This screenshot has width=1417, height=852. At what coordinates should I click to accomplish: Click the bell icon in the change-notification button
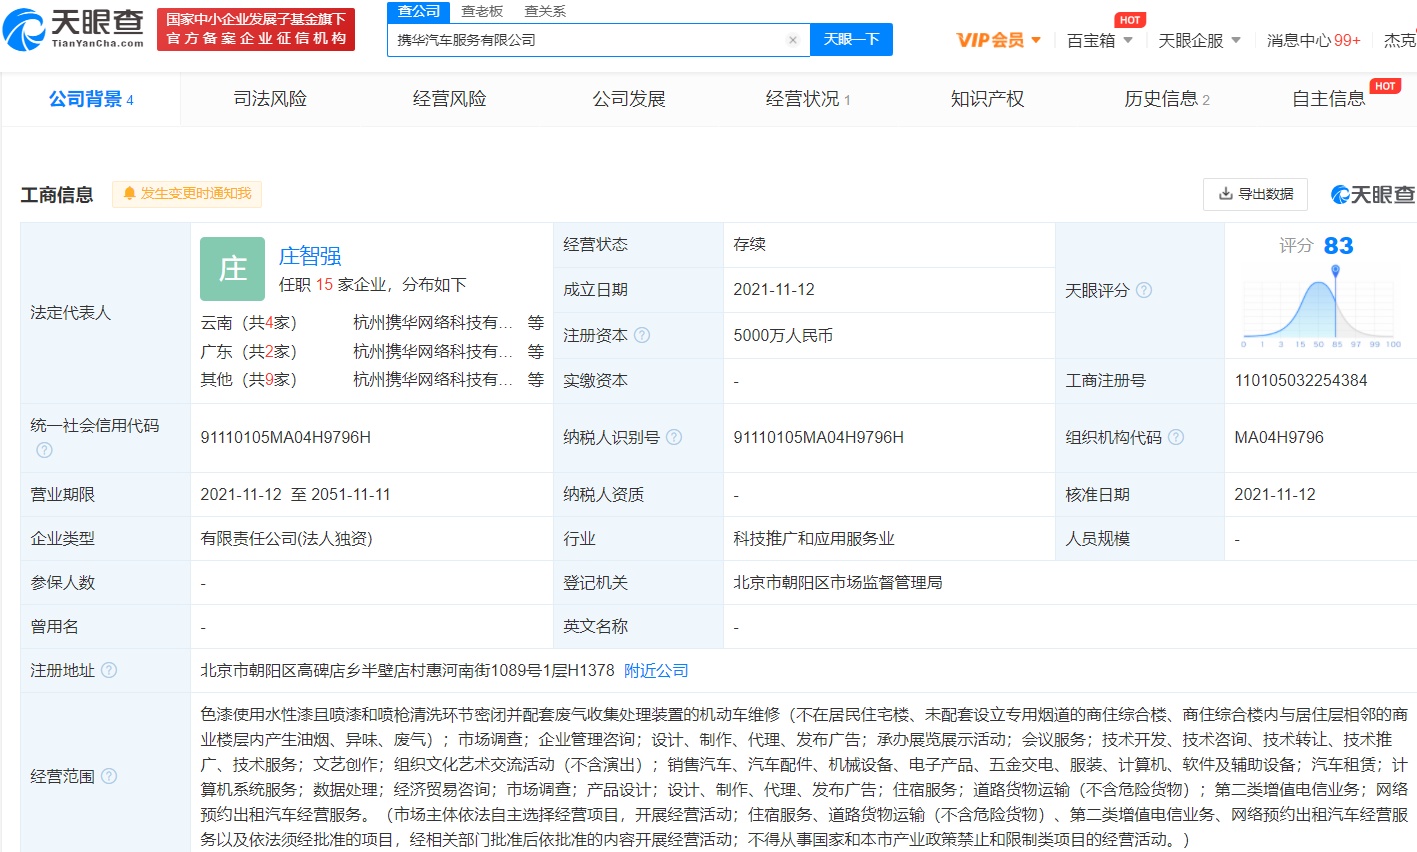coord(129,193)
